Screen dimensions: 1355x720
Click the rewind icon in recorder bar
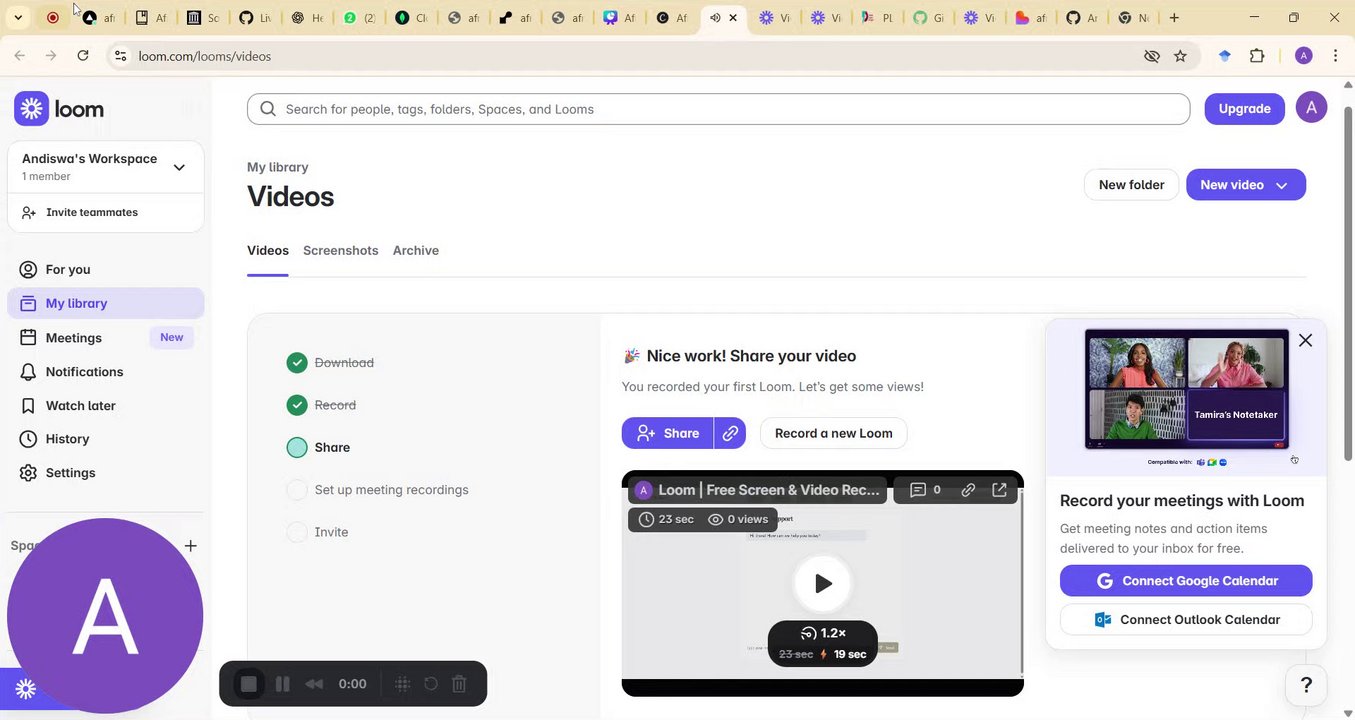314,684
